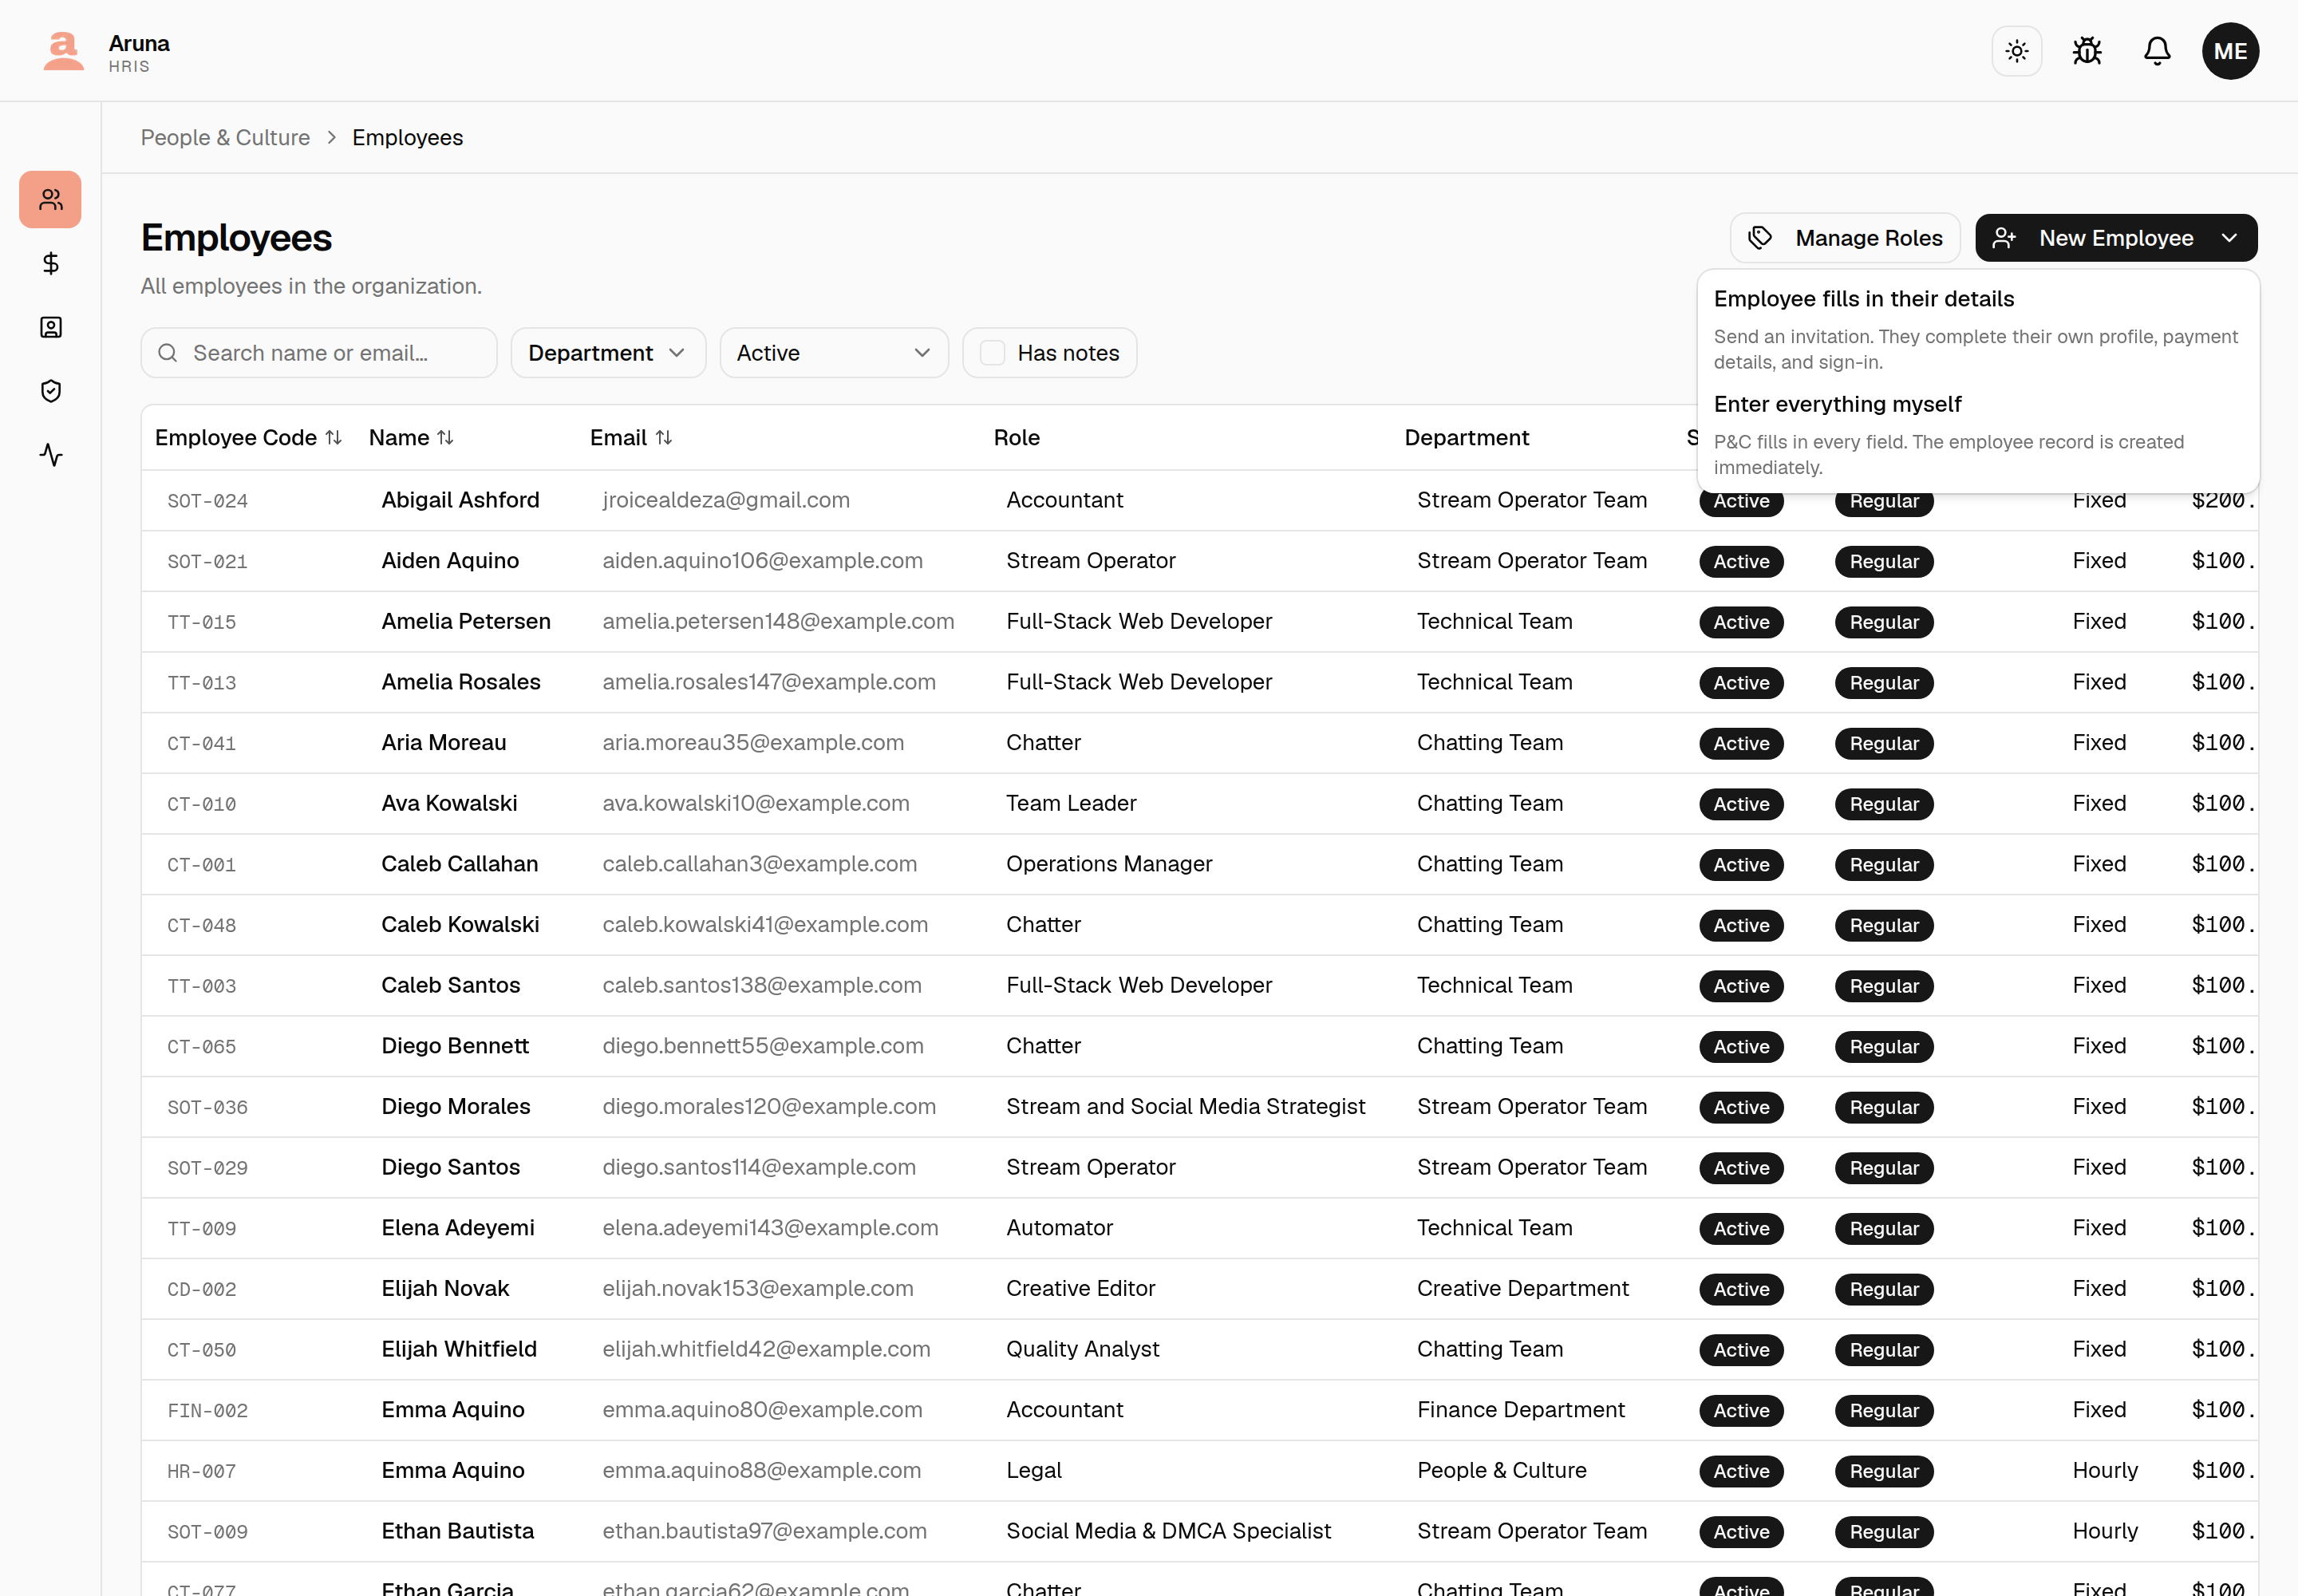This screenshot has height=1596, width=2298.
Task: Click Hourly in Ethan Bautista row
Action: 2105,1531
